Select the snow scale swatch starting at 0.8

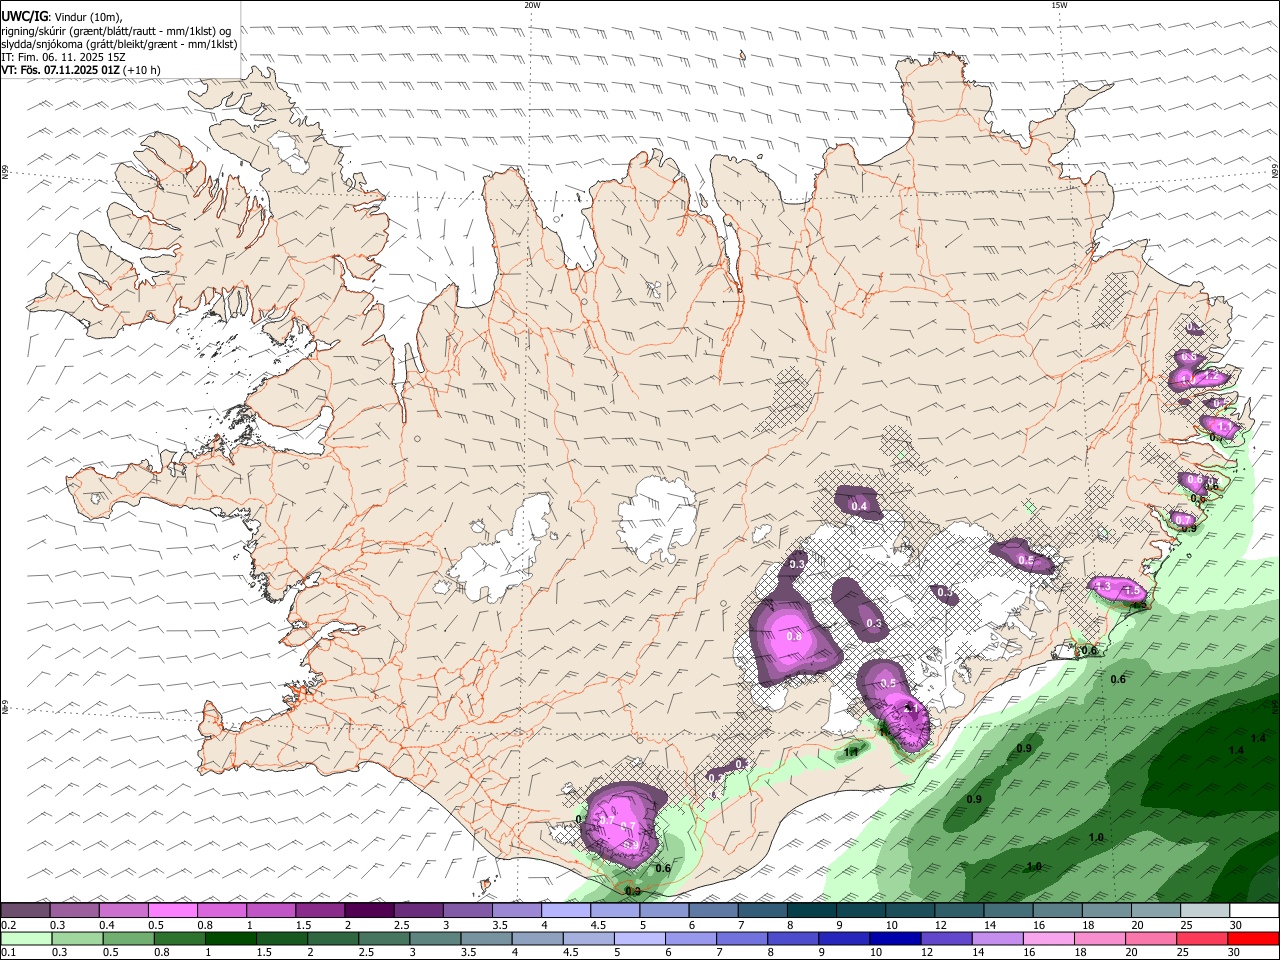222,911
